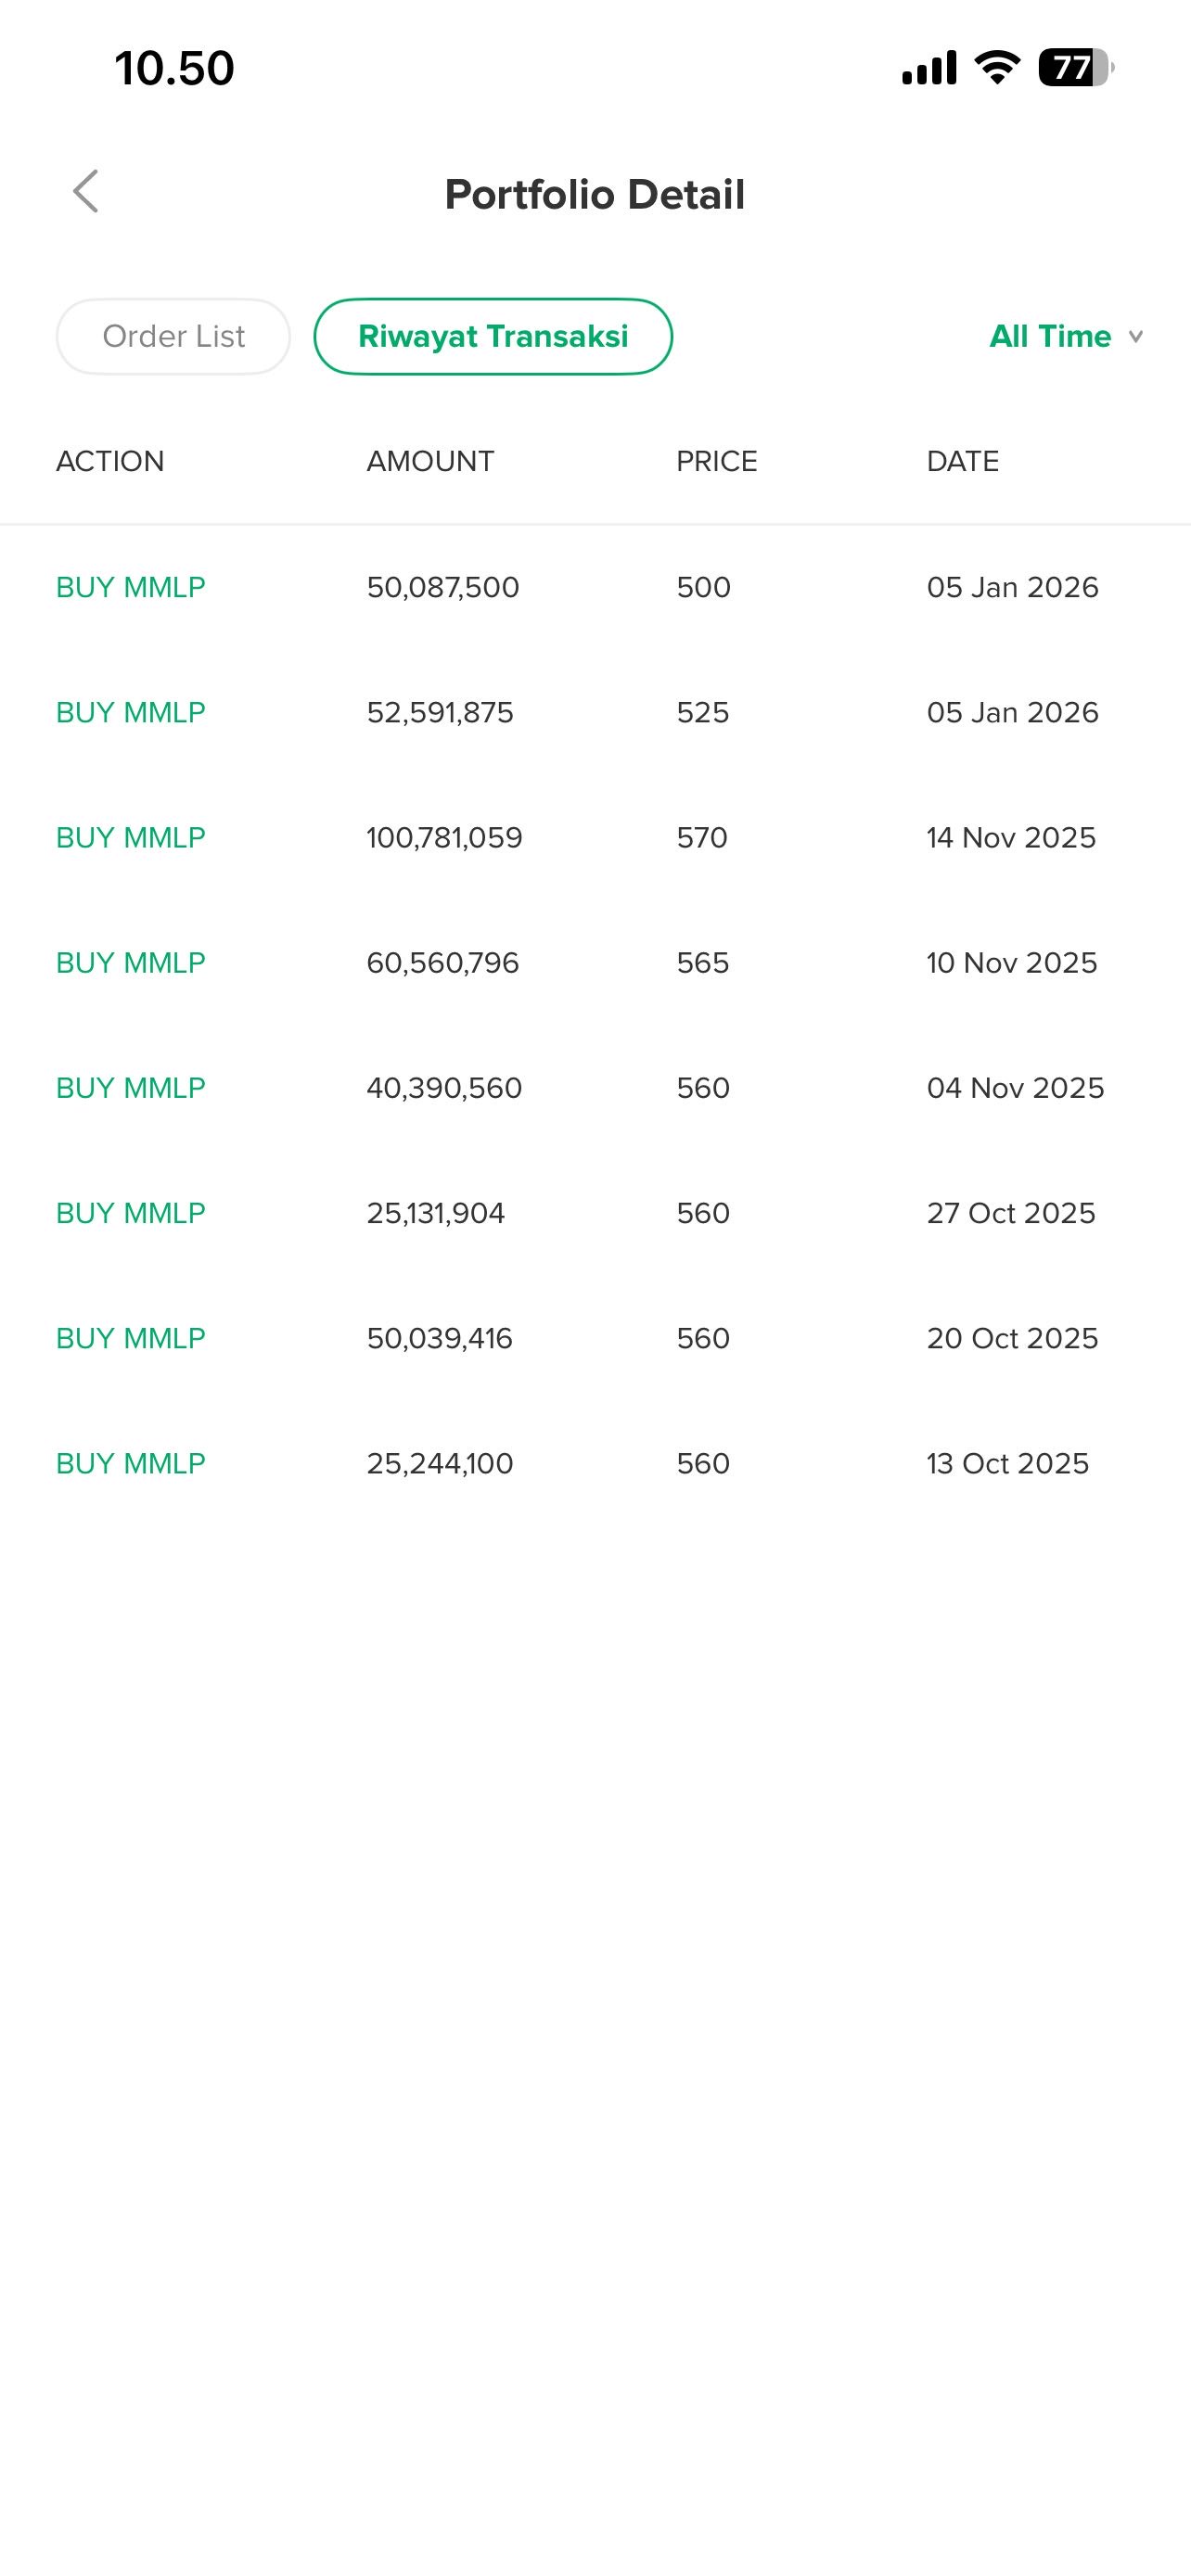Open the All Time period dropdown

pos(1050,336)
